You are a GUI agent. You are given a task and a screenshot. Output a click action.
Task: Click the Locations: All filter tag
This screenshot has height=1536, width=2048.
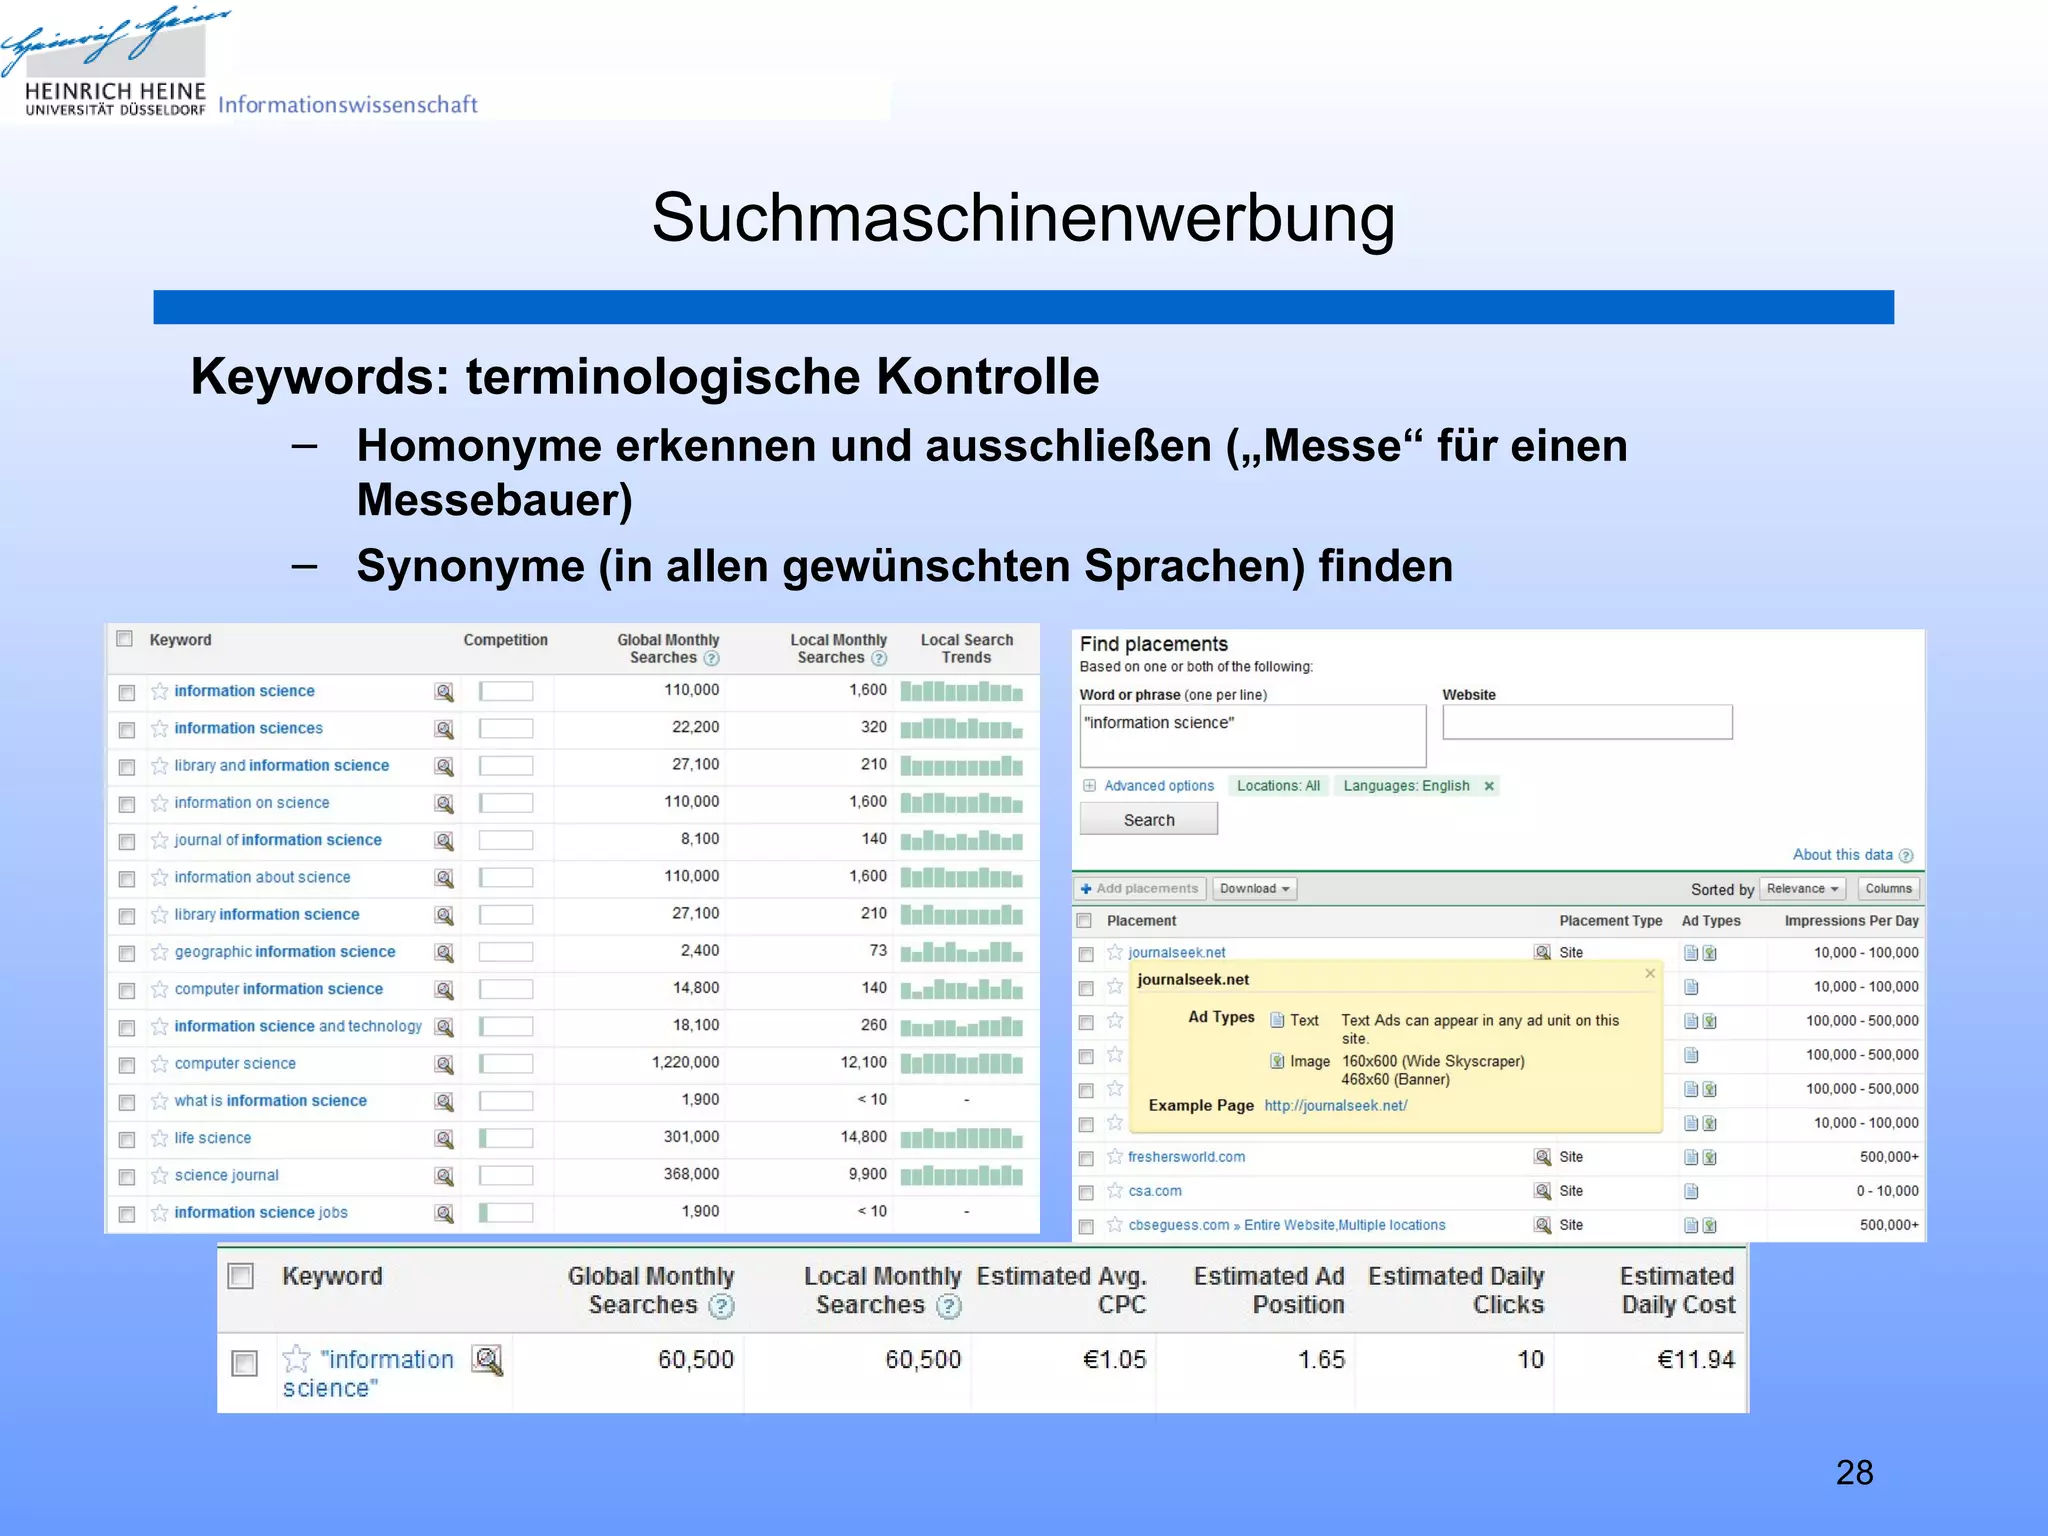[1278, 786]
